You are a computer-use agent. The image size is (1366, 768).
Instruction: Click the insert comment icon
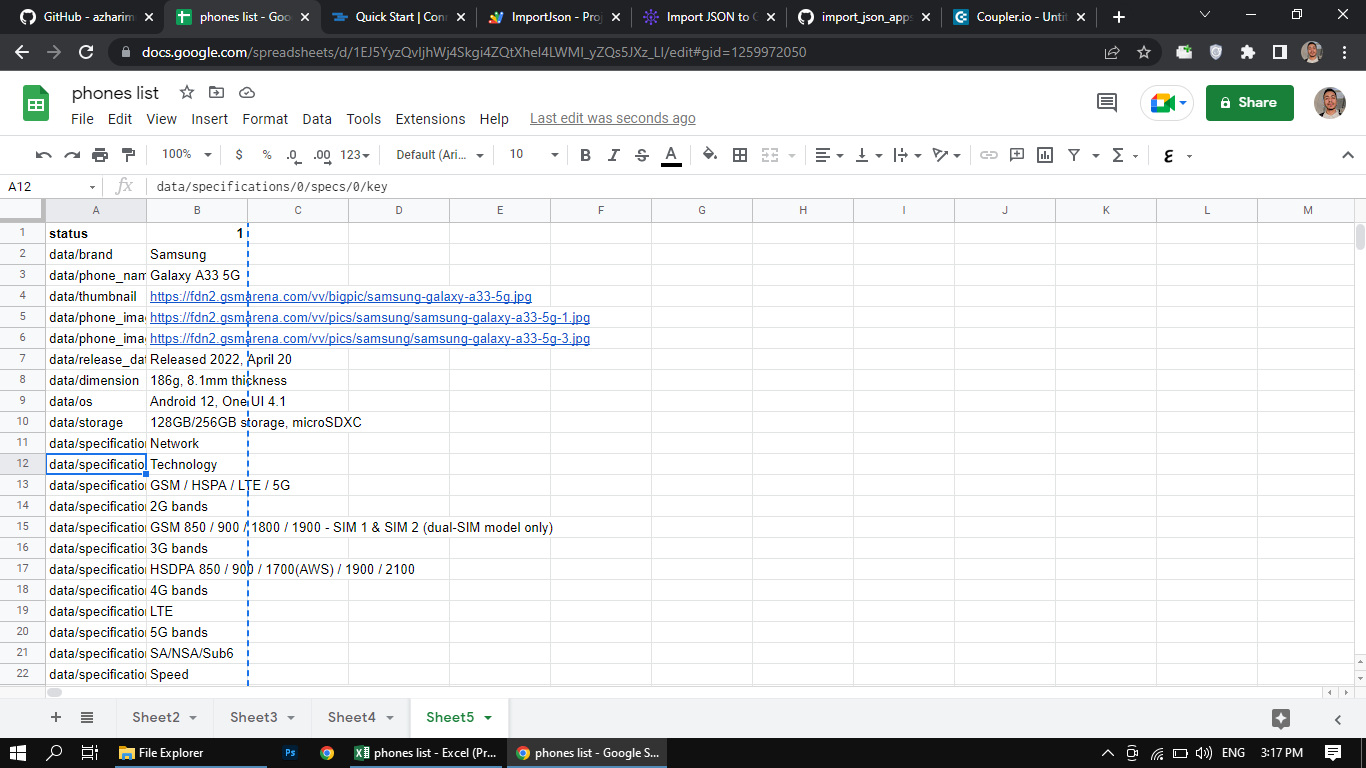coord(1016,155)
